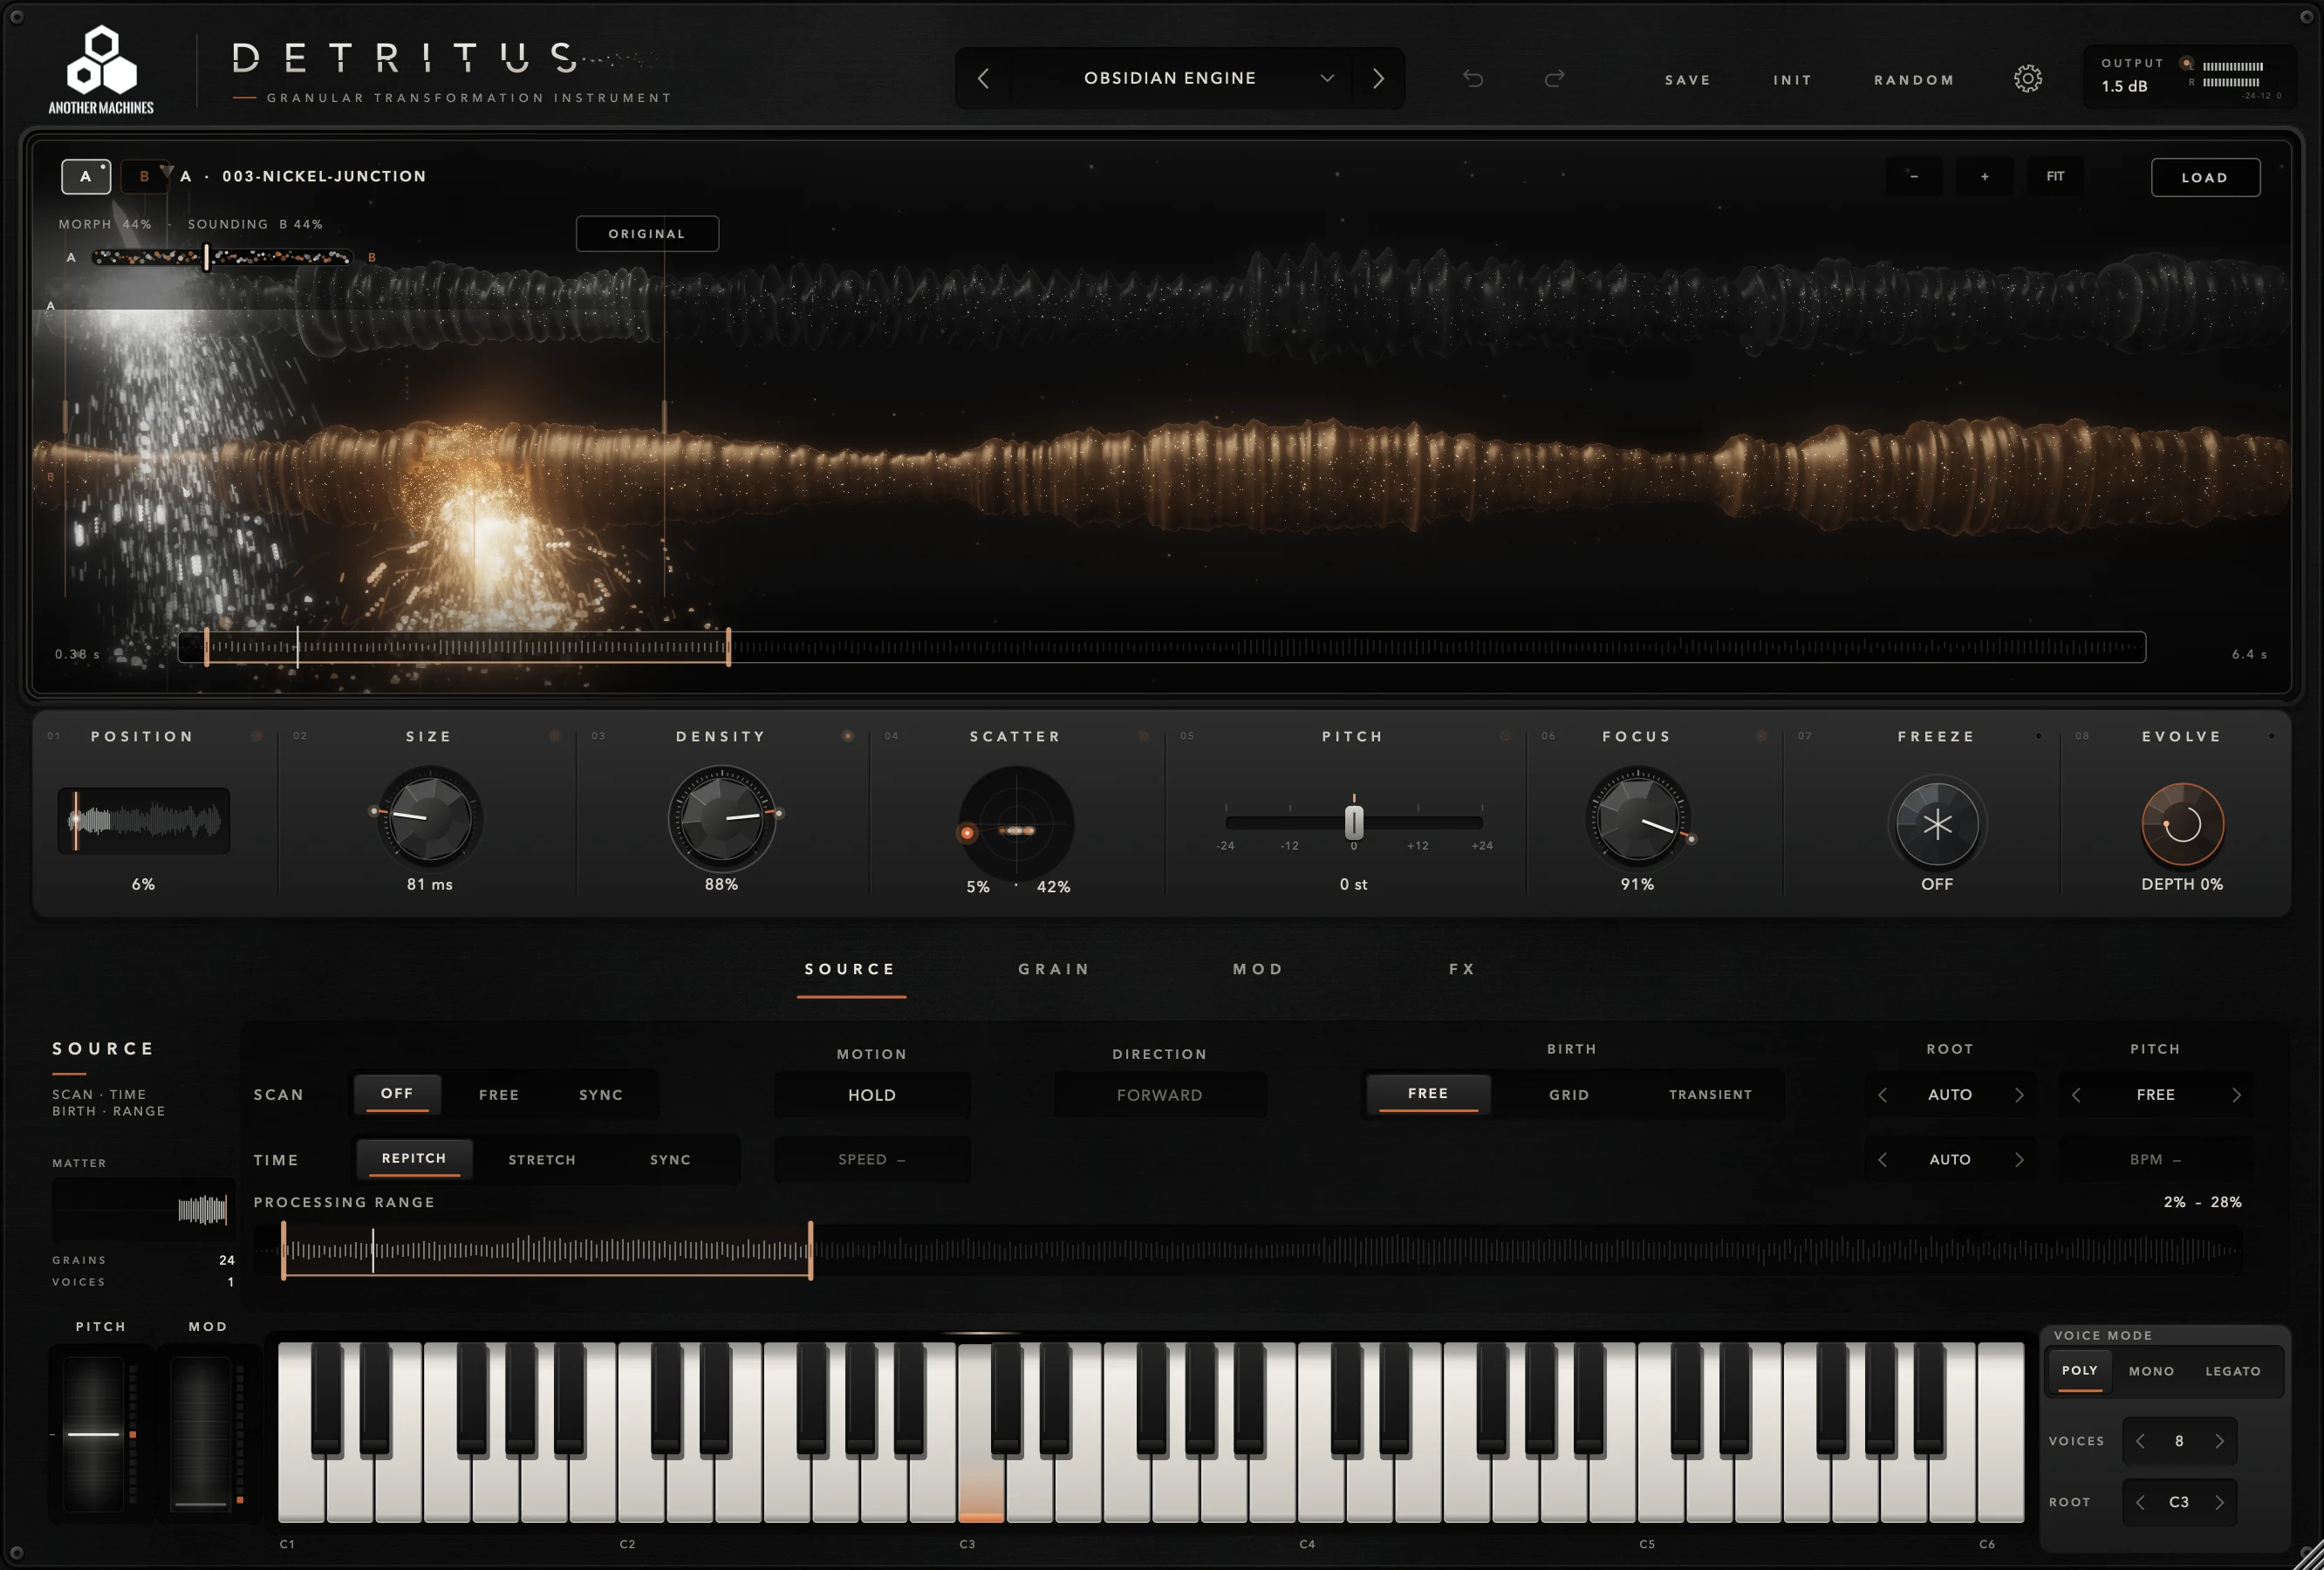
Task: Click the Density knob
Action: [721, 818]
